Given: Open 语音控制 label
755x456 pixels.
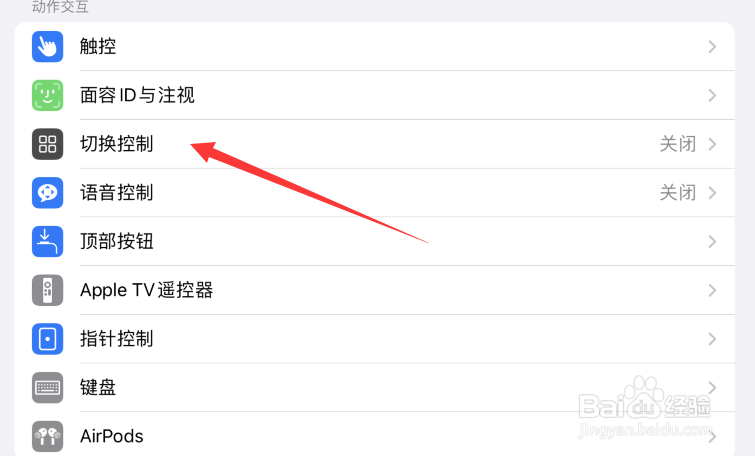Looking at the screenshot, I should coord(117,193).
